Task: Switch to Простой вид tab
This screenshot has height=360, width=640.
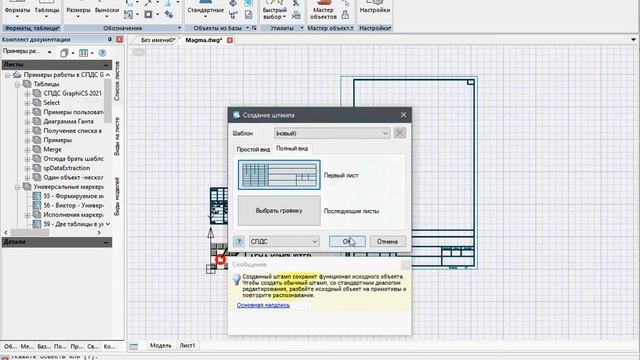Action: (253, 149)
